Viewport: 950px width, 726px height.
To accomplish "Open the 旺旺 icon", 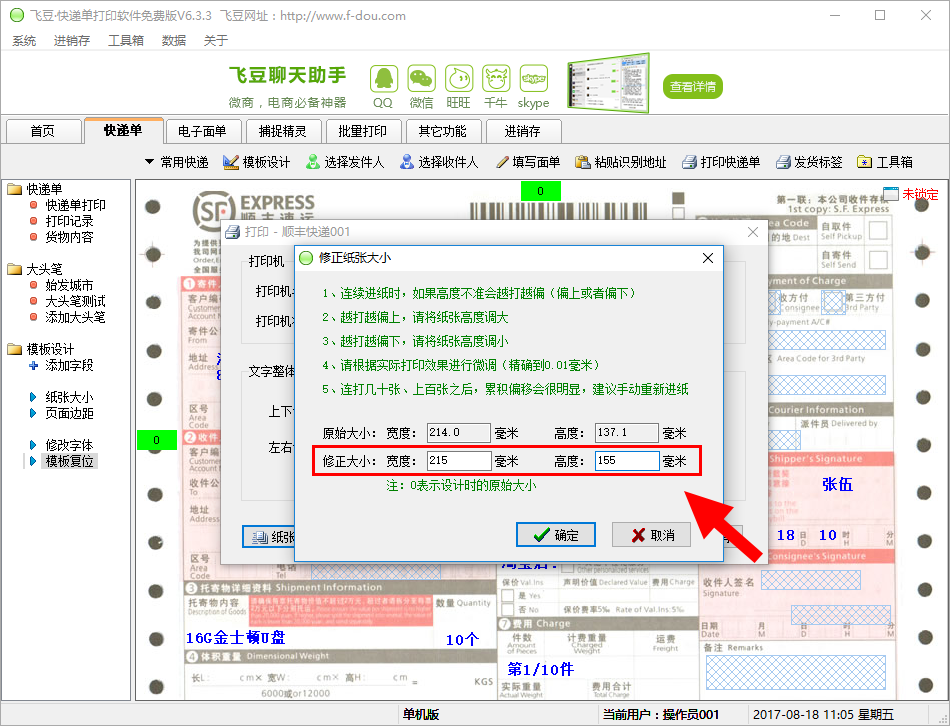I will 459,79.
